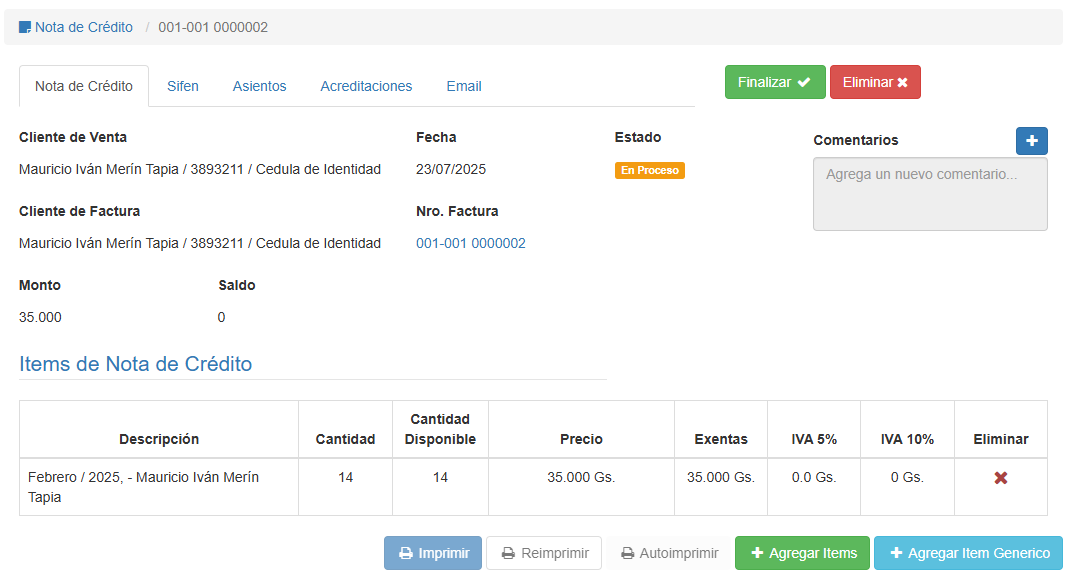Viewport: 1069px width, 582px height.
Task: Click the En Proceso status badge
Action: point(650,171)
